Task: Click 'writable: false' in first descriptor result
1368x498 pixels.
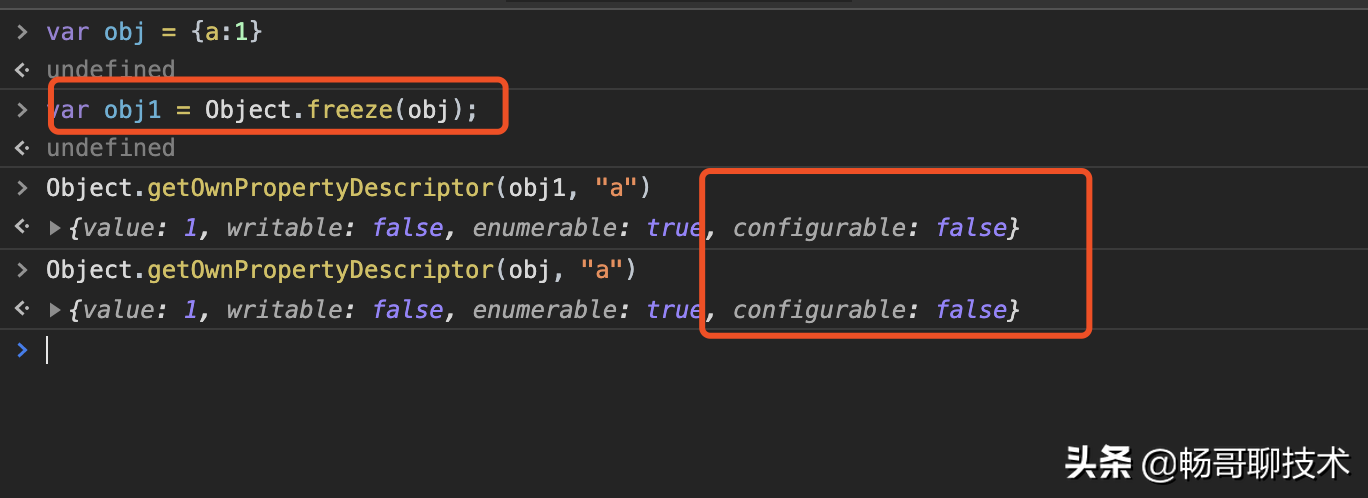Action: 335,228
